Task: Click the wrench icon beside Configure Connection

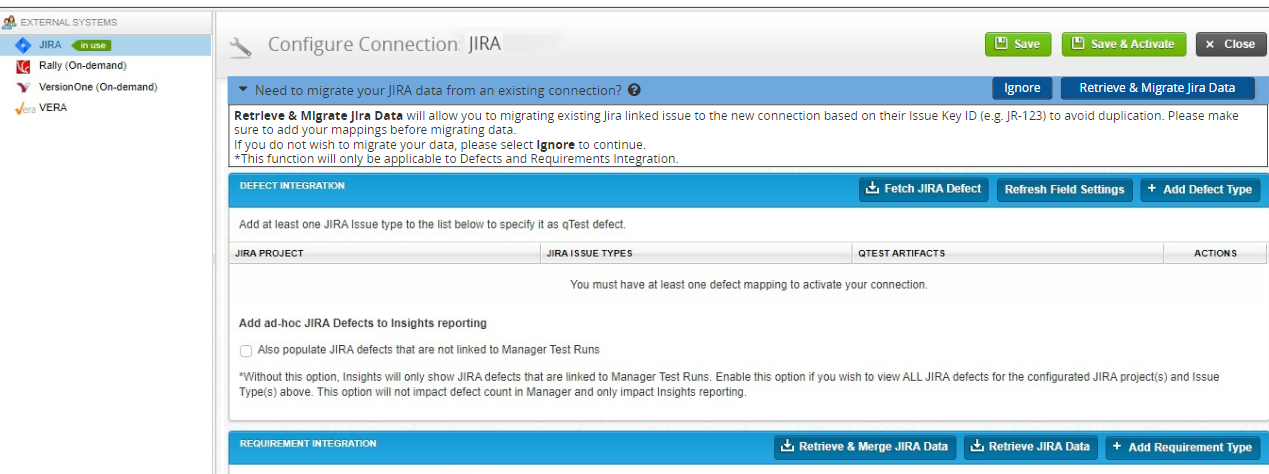Action: 240,46
